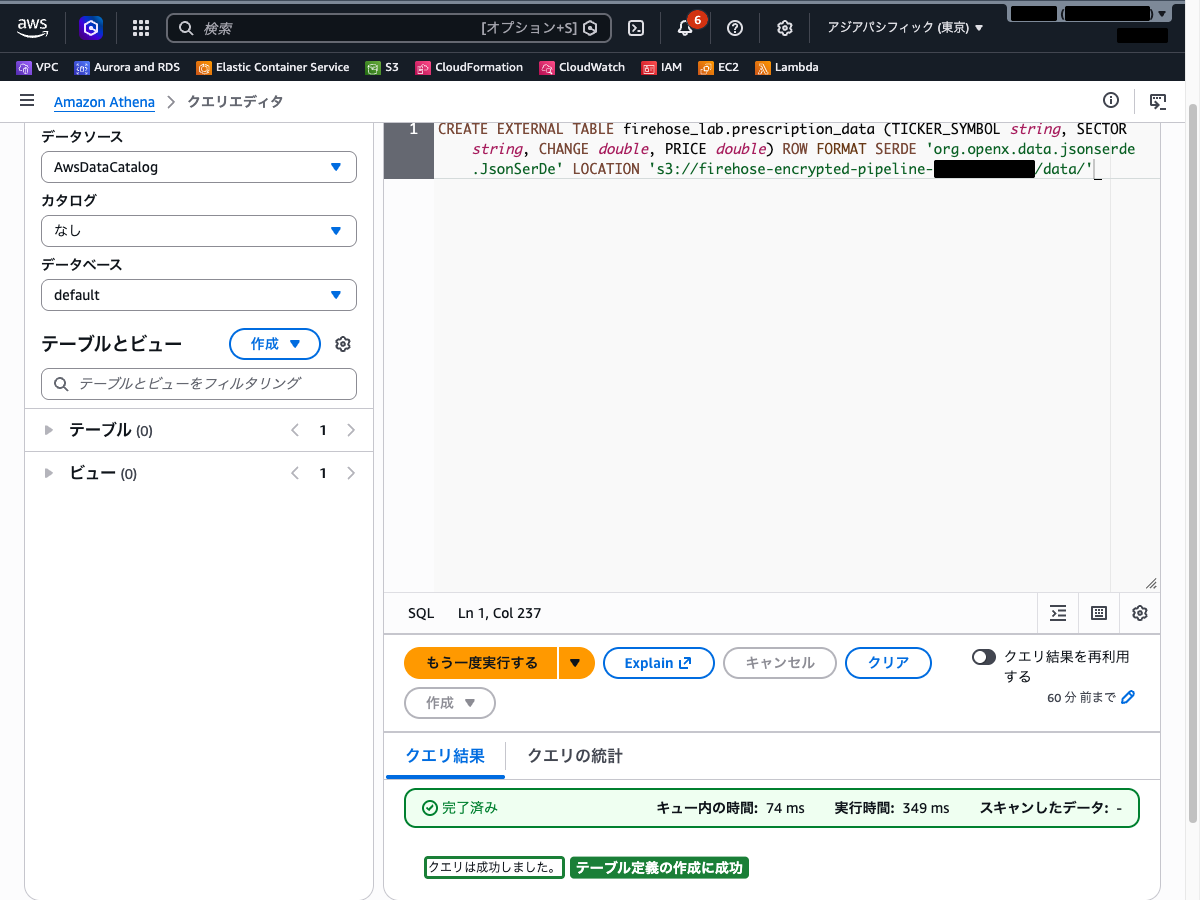The height and width of the screenshot is (900, 1200).
Task: Click the Amazon Q icon in header
Action: coord(91,28)
